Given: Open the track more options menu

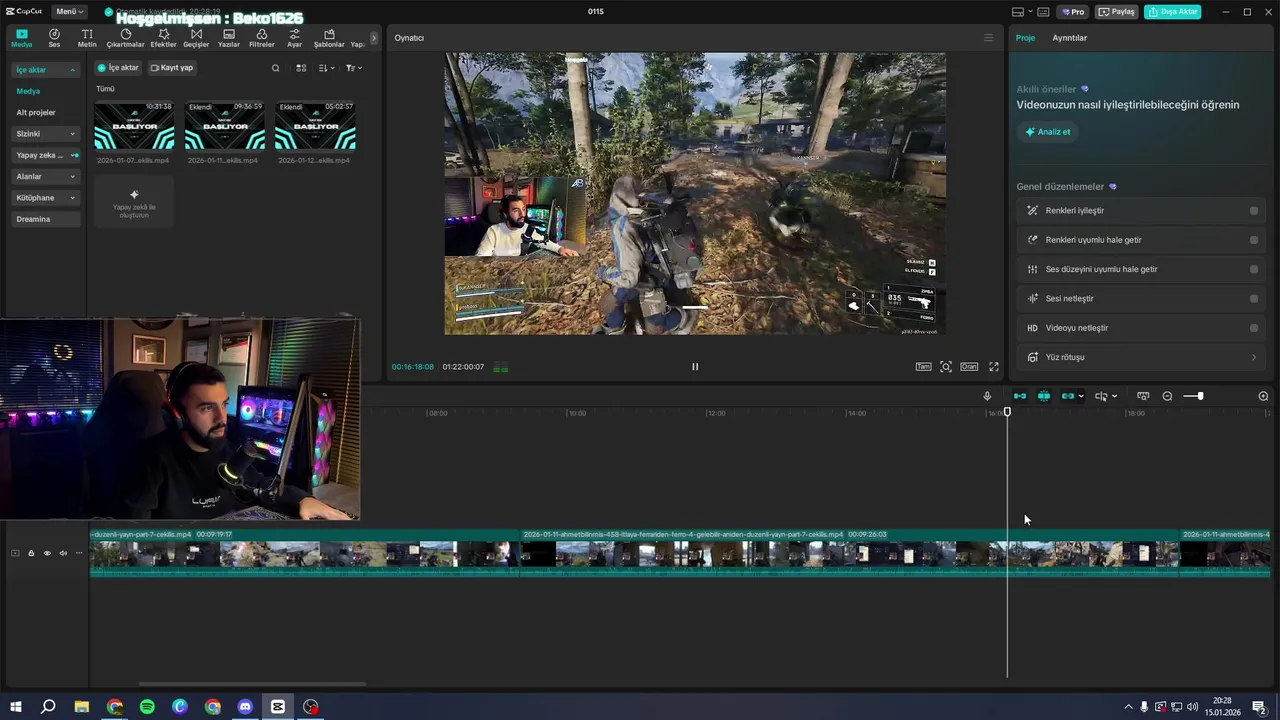Looking at the screenshot, I should click(79, 553).
